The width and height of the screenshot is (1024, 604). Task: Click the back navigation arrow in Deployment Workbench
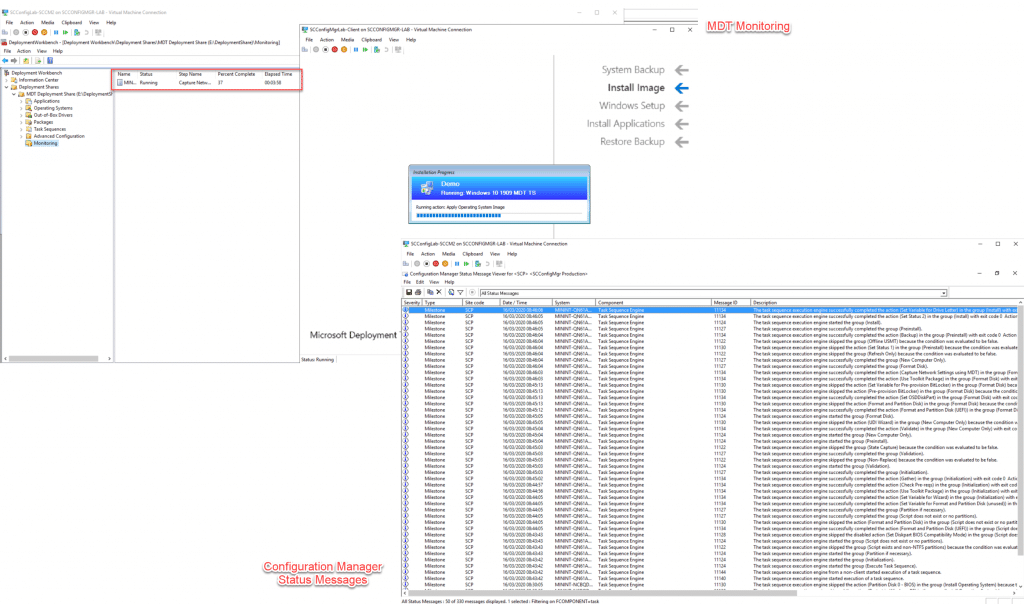point(5,61)
